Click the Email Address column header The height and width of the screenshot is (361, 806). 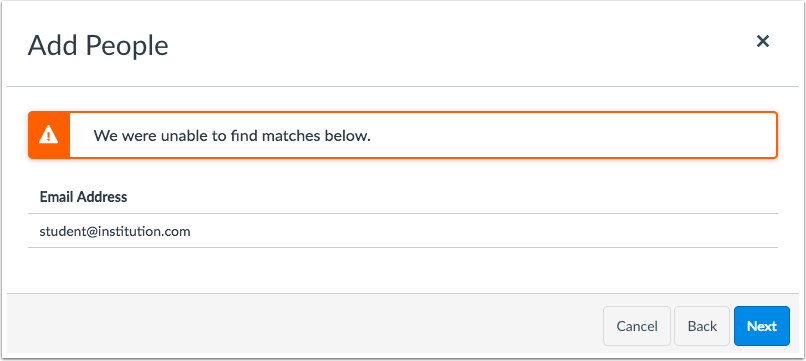pos(83,196)
